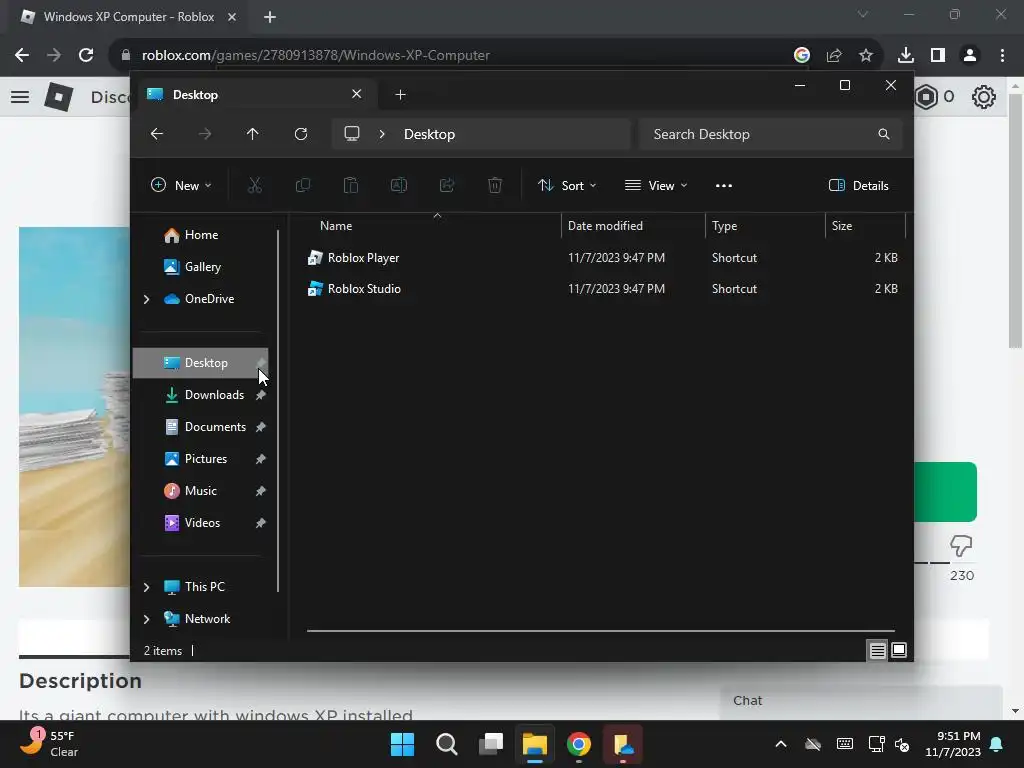Open the Roblox hamburger menu
This screenshot has width=1024, height=768.
click(20, 97)
